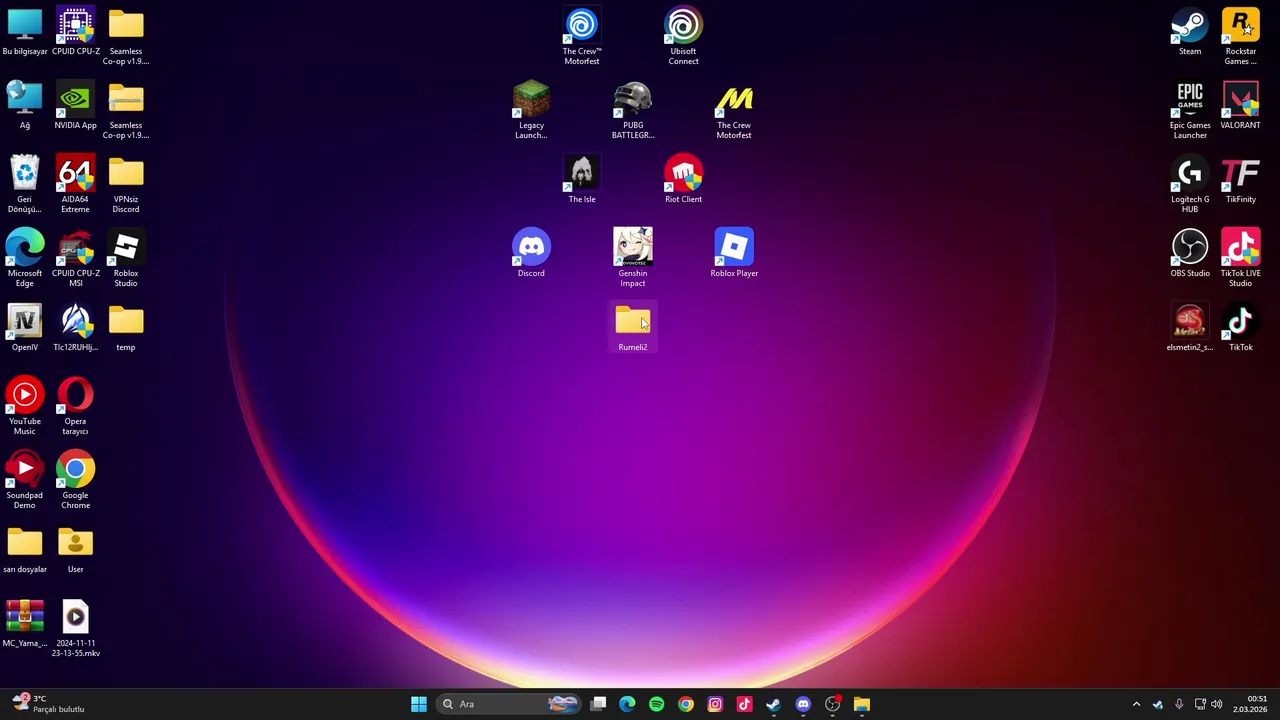The width and height of the screenshot is (1280, 720).
Task: Select the Ubisoft Connect shortcut
Action: tap(684, 37)
